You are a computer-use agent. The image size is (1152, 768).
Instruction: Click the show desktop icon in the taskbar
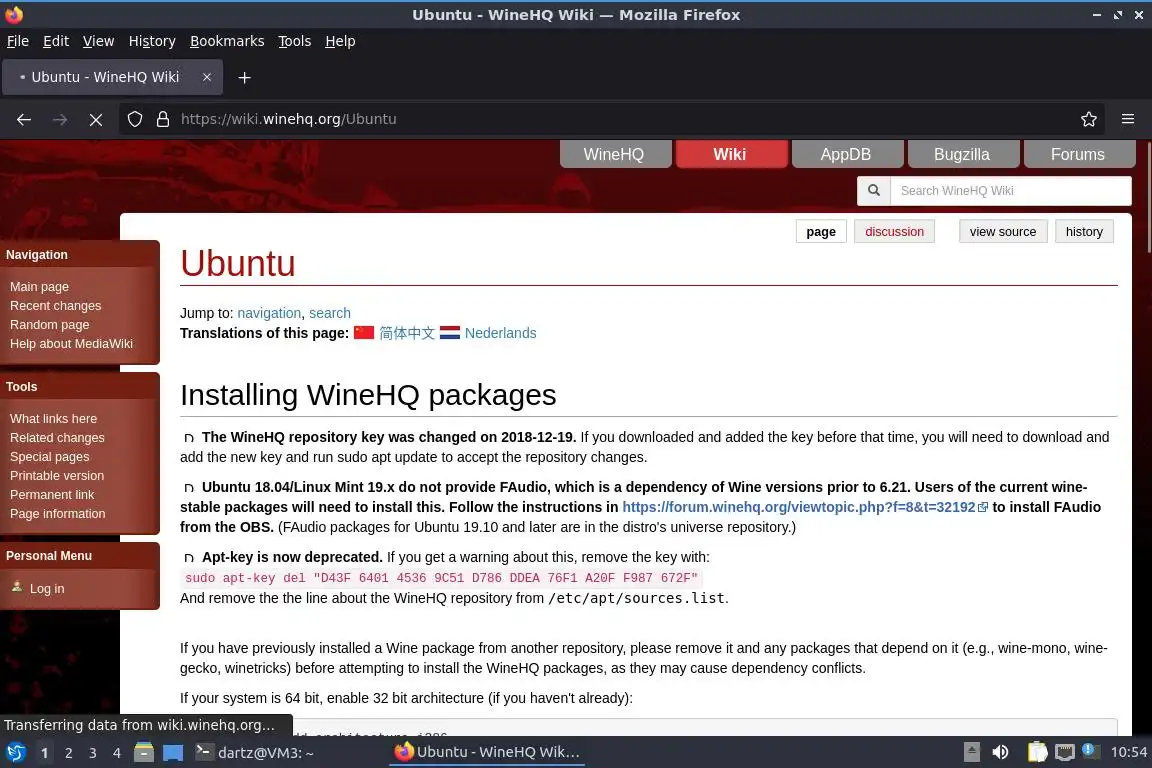click(x=173, y=753)
